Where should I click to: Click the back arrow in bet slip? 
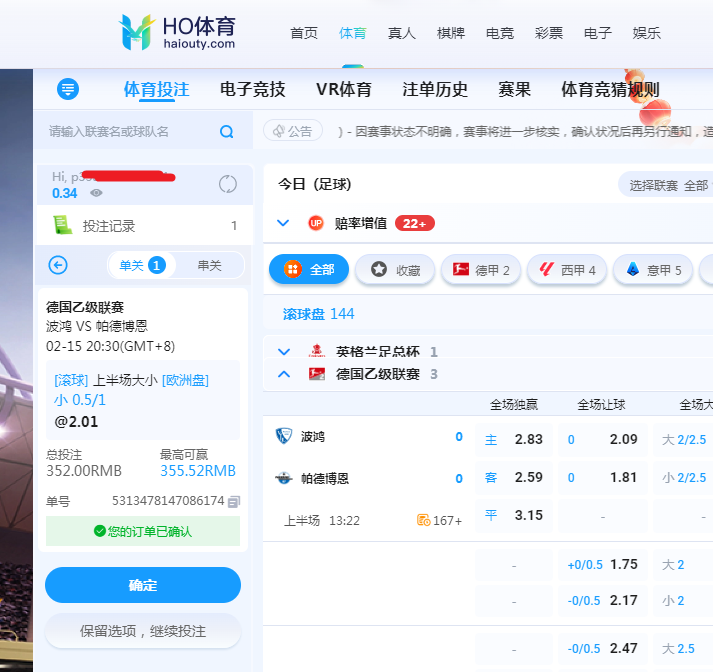click(58, 265)
